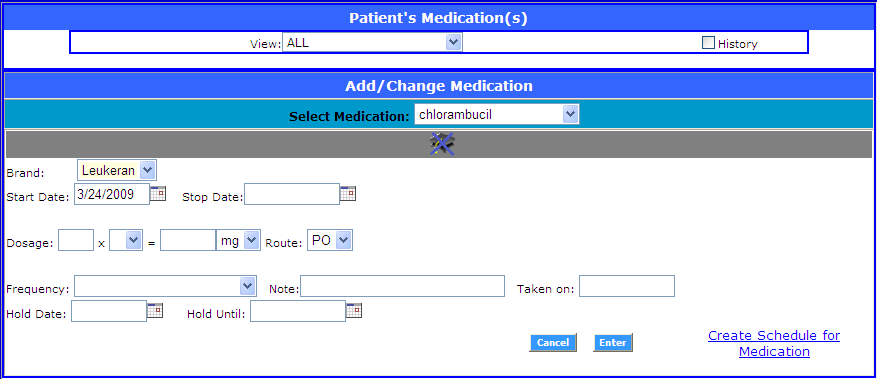Click the Start Date input field
The width and height of the screenshot is (877, 379).
pos(112,194)
